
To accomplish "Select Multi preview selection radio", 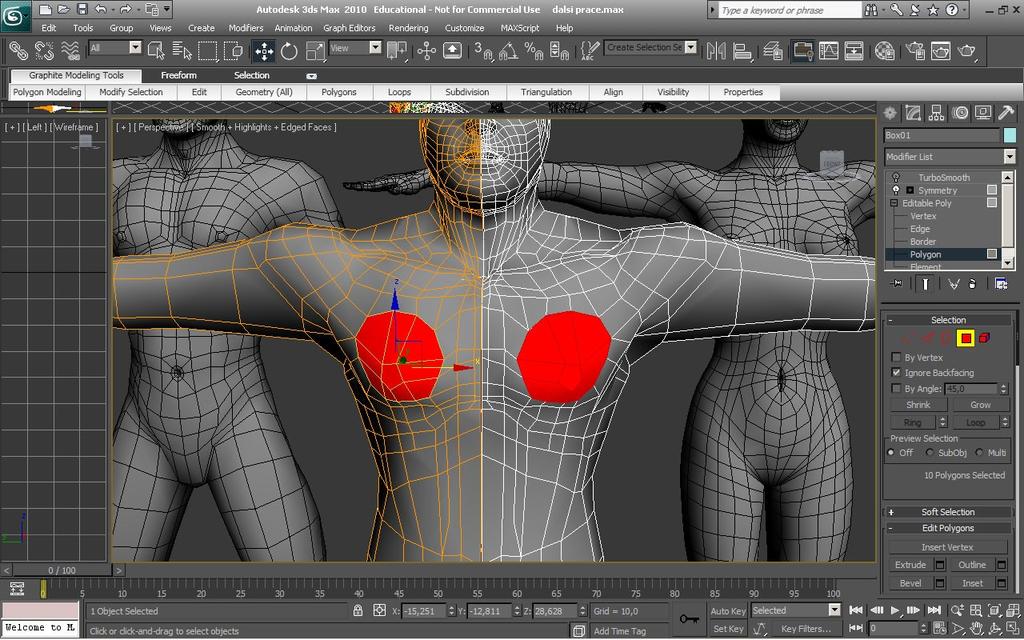I will point(979,452).
